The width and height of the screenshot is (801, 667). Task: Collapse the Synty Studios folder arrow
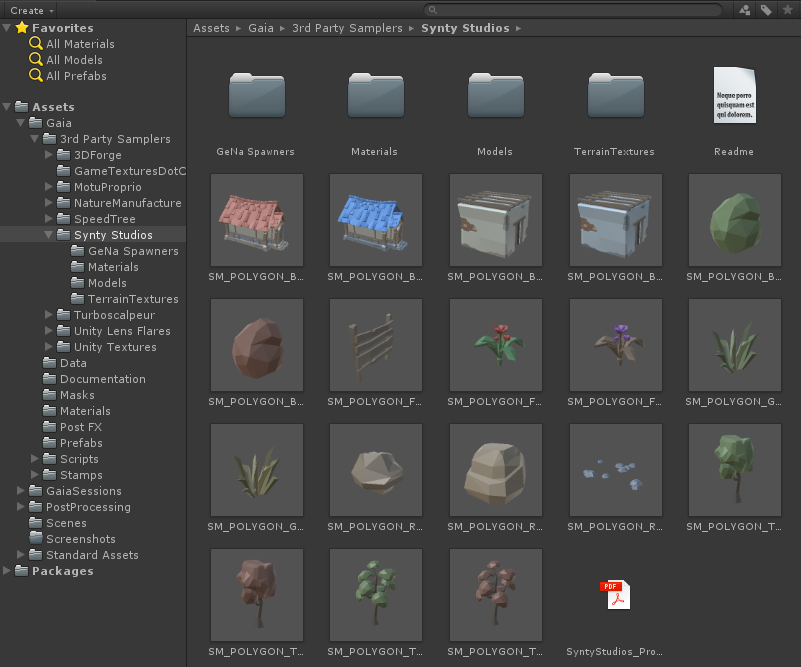tap(49, 235)
